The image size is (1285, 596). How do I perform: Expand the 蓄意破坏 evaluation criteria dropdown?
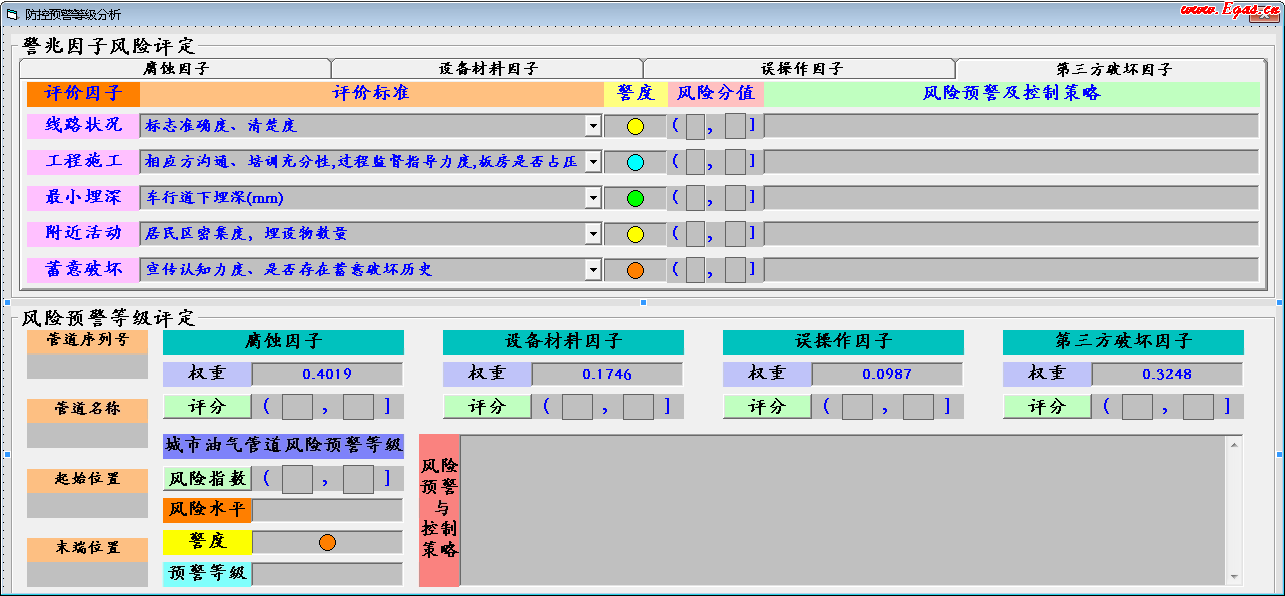pos(592,270)
